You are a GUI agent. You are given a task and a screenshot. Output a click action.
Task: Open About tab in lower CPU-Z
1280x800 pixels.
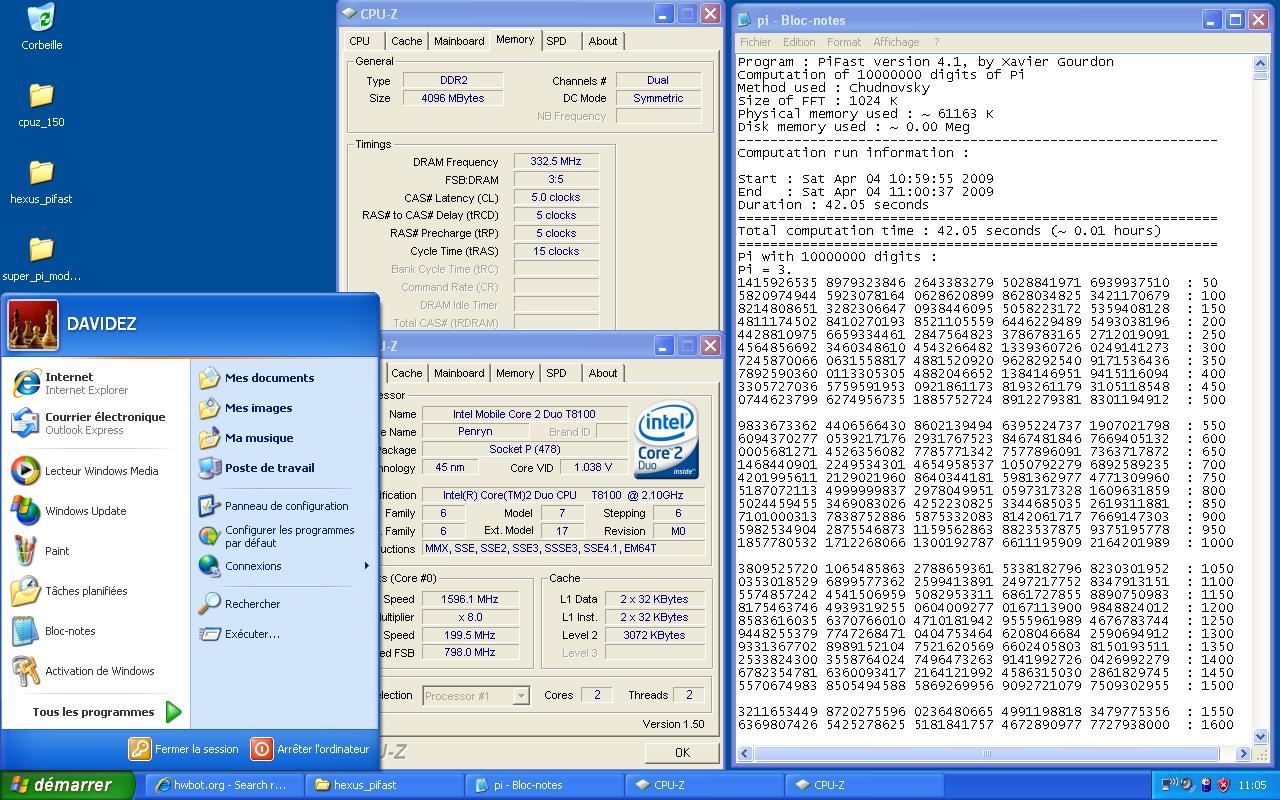[x=603, y=373]
